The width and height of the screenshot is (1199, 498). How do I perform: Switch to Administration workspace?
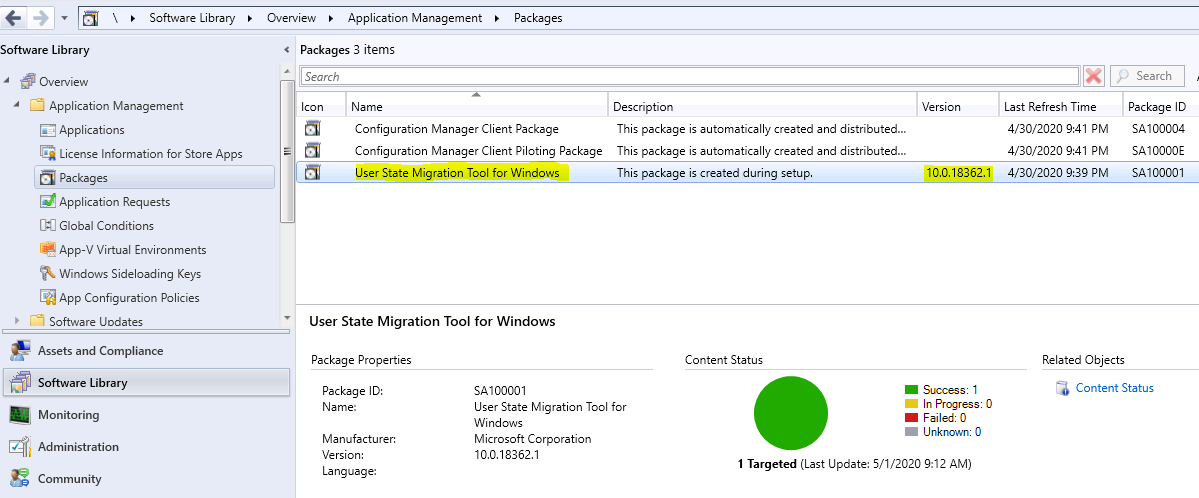tap(145, 447)
